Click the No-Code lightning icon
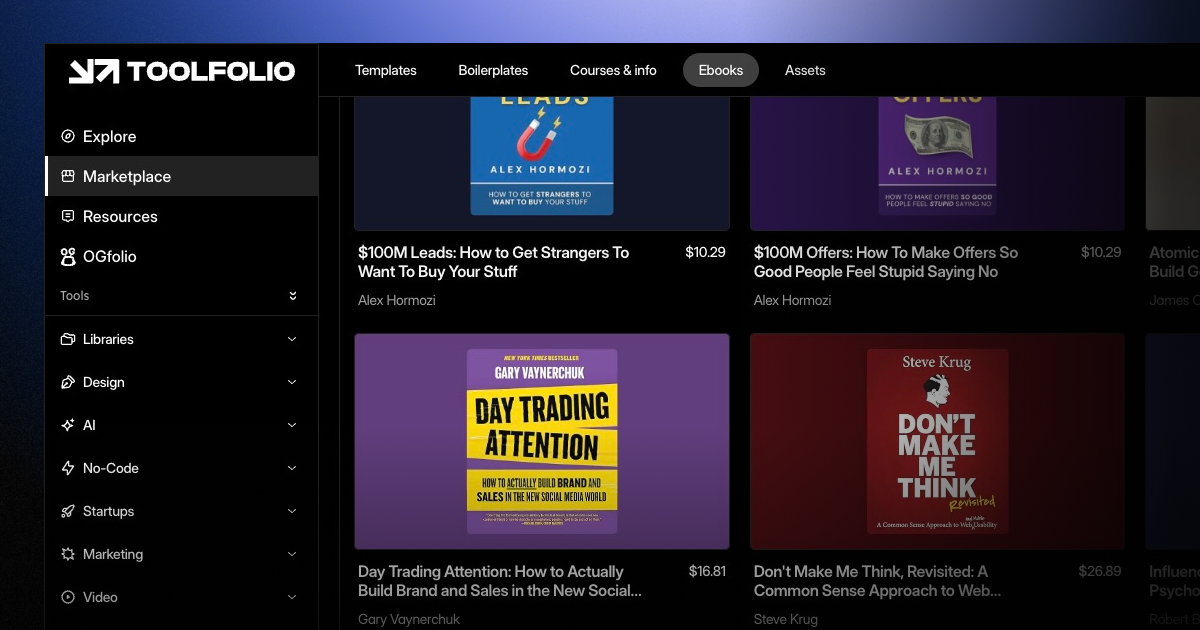The image size is (1200, 630). (x=68, y=468)
